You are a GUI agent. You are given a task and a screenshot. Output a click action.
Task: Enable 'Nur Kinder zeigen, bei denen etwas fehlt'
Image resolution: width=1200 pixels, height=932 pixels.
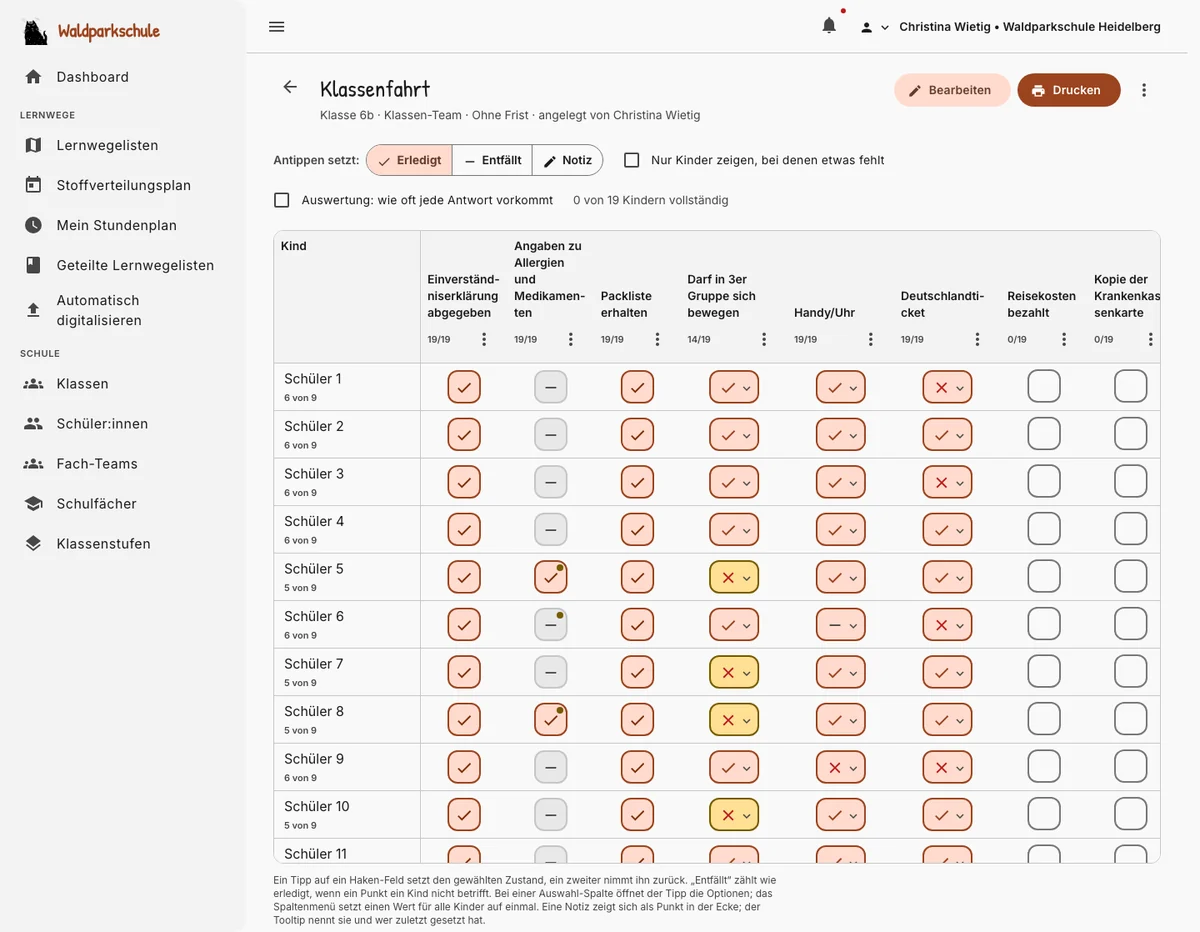[632, 160]
